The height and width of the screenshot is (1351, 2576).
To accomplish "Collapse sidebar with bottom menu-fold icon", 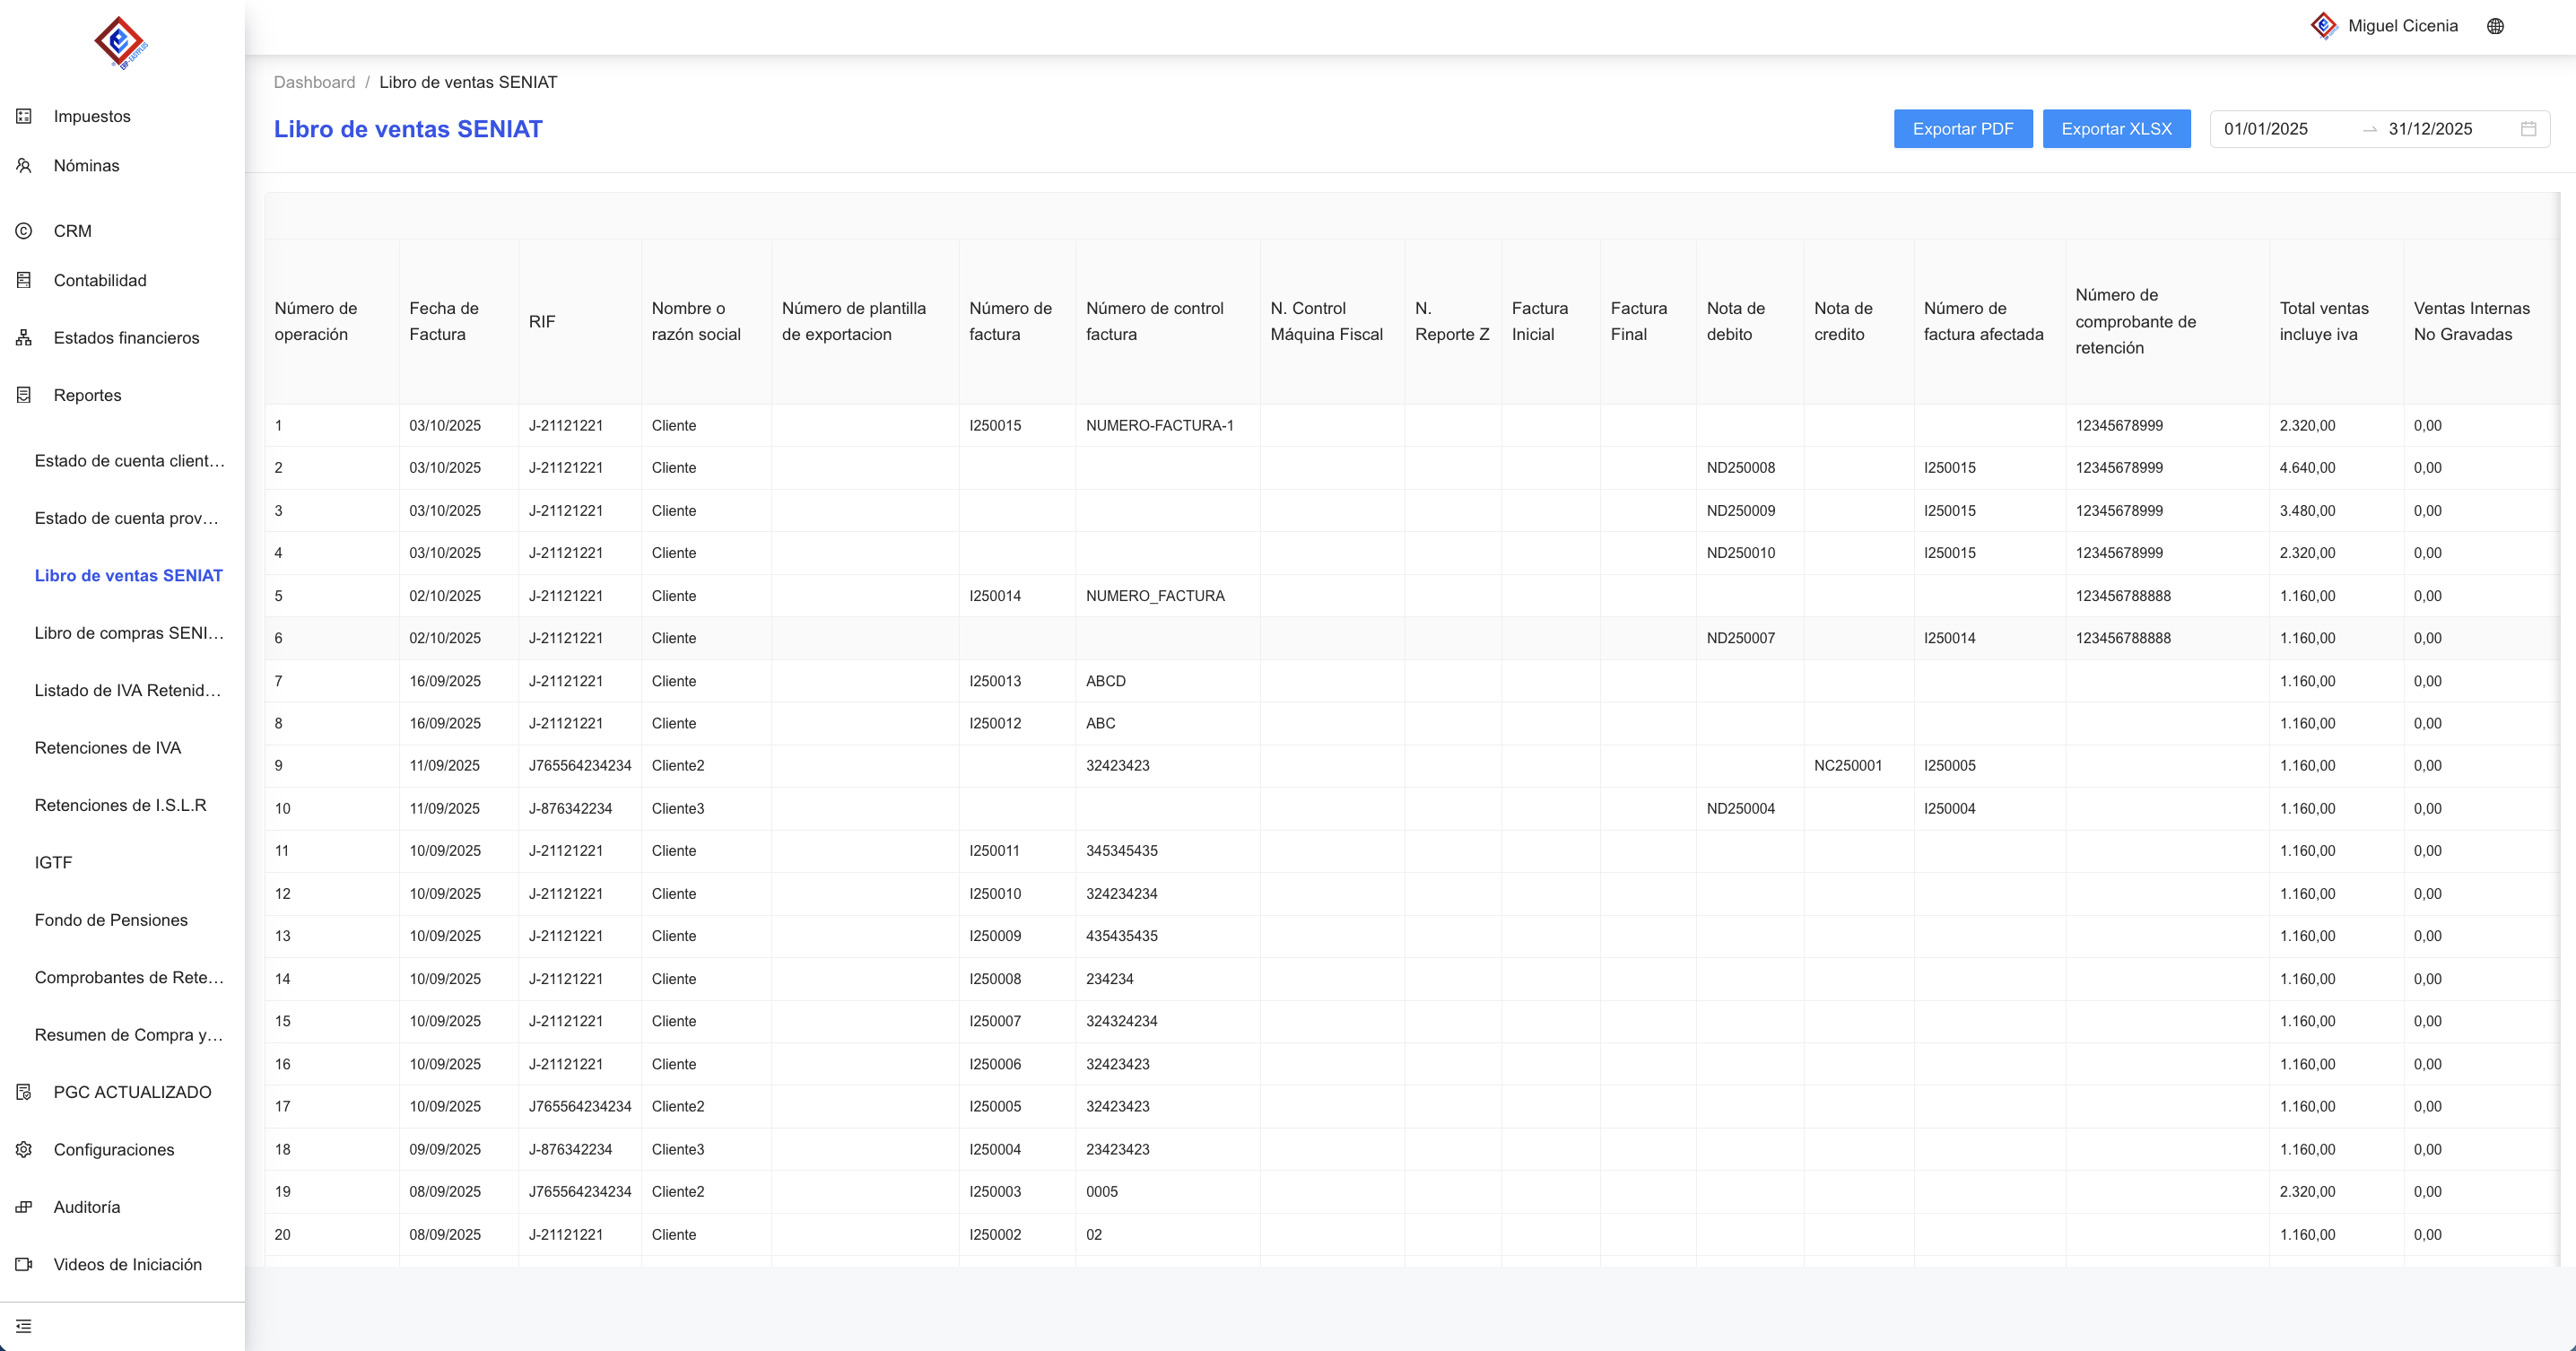I will click(24, 1326).
